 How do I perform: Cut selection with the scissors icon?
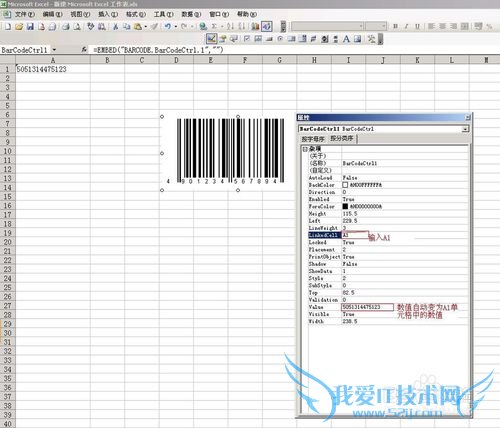tap(115, 27)
